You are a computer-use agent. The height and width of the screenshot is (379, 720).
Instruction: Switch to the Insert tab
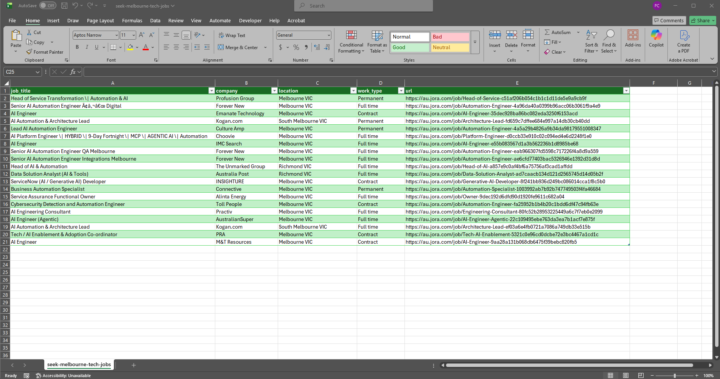[53, 21]
